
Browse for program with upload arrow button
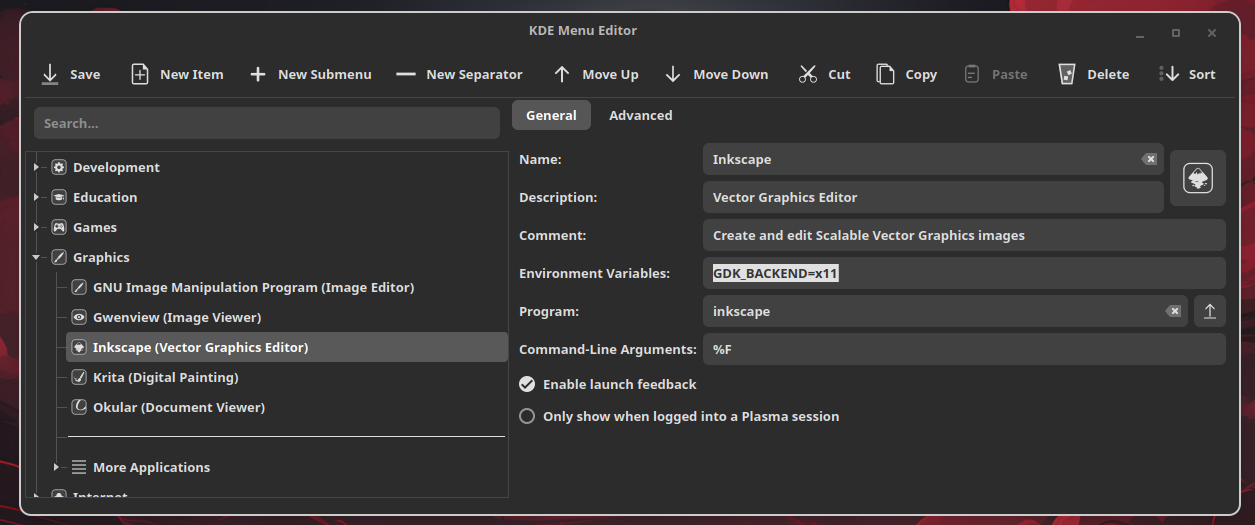coord(1209,311)
